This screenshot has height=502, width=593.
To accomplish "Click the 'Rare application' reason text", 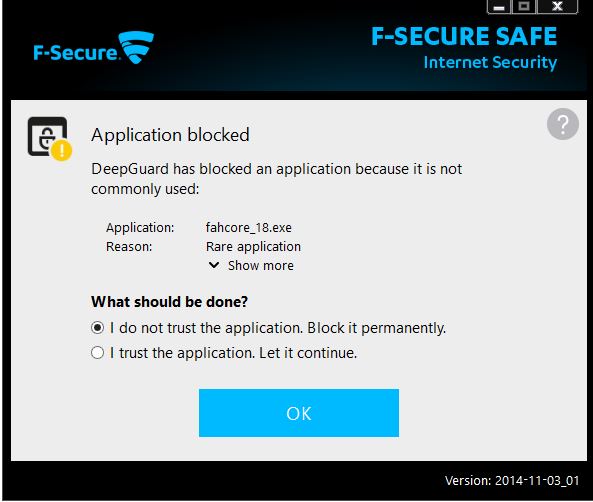I will (253, 247).
